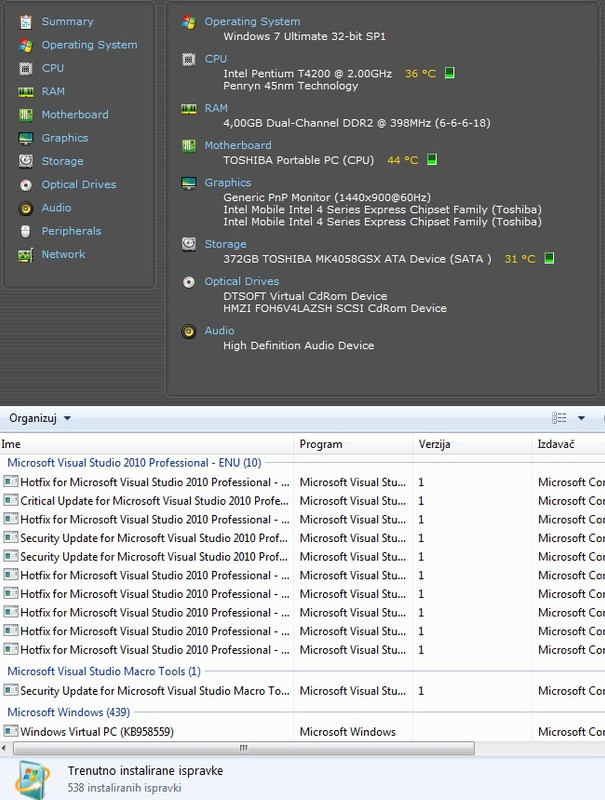The image size is (605, 800).
Task: Click 372GB TOSHIBA MK4058GSX ATA Device text
Action: point(357,259)
